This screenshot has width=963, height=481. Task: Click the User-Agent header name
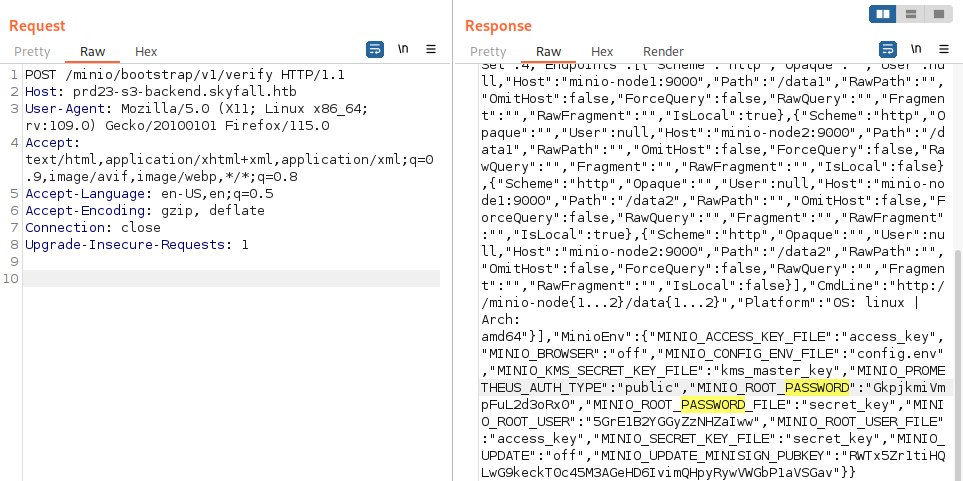point(63,109)
